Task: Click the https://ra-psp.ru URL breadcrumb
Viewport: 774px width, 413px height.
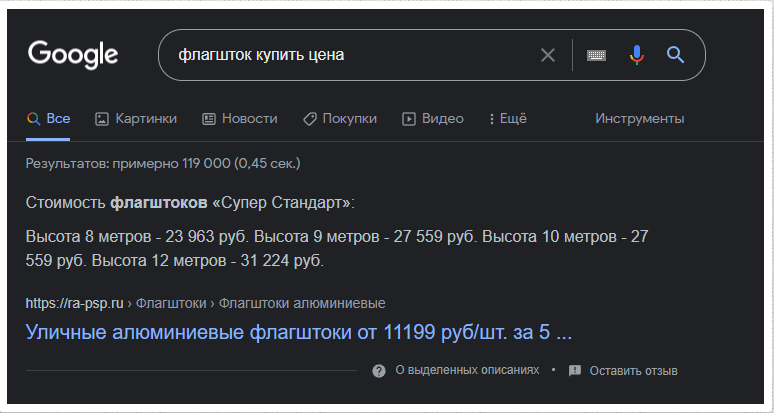Action: [75, 303]
